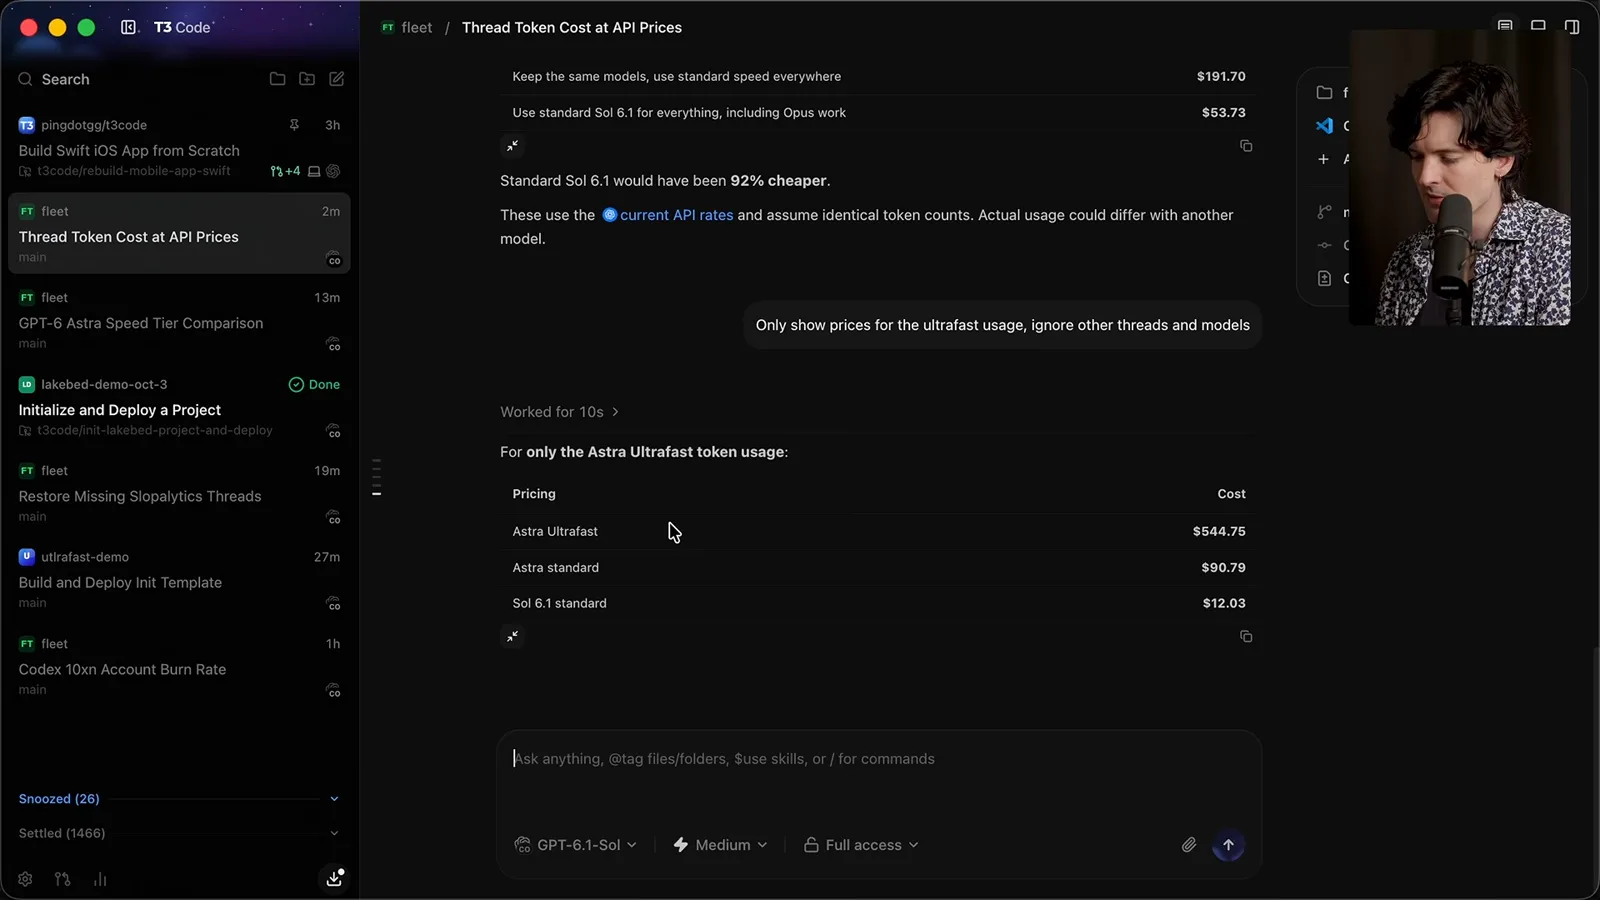Image resolution: width=1600 pixels, height=900 pixels.
Task: Click the diff file icon in the right panel
Action: [x=1324, y=278]
